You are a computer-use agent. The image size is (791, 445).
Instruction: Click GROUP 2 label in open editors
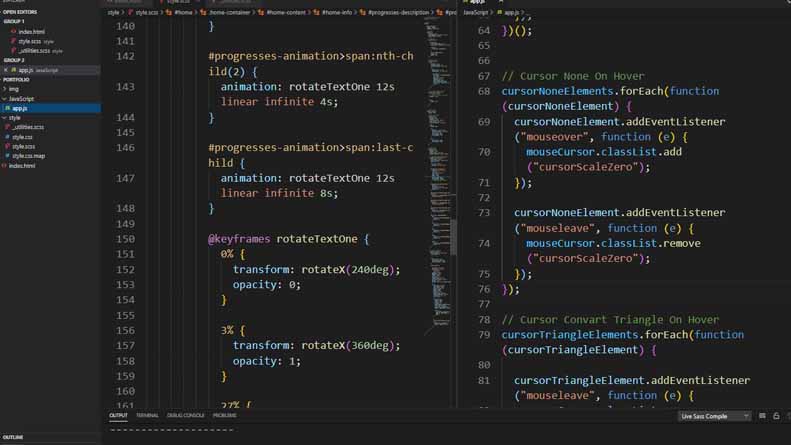tap(14, 61)
